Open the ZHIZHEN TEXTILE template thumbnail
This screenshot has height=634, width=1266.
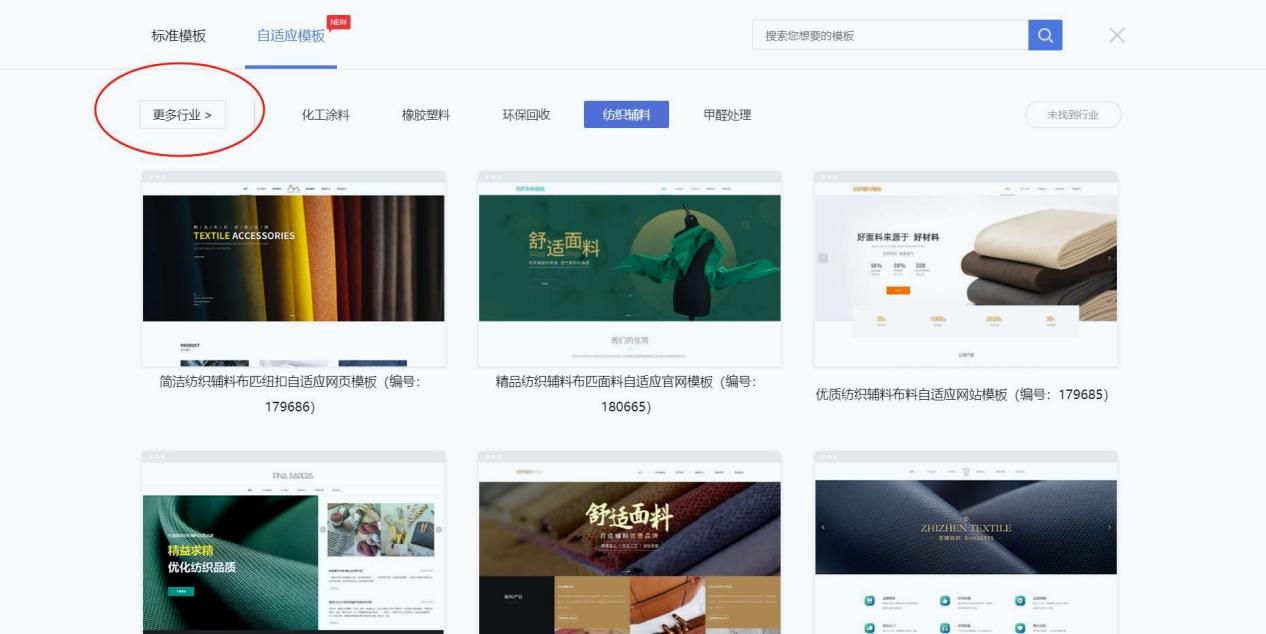pos(966,542)
